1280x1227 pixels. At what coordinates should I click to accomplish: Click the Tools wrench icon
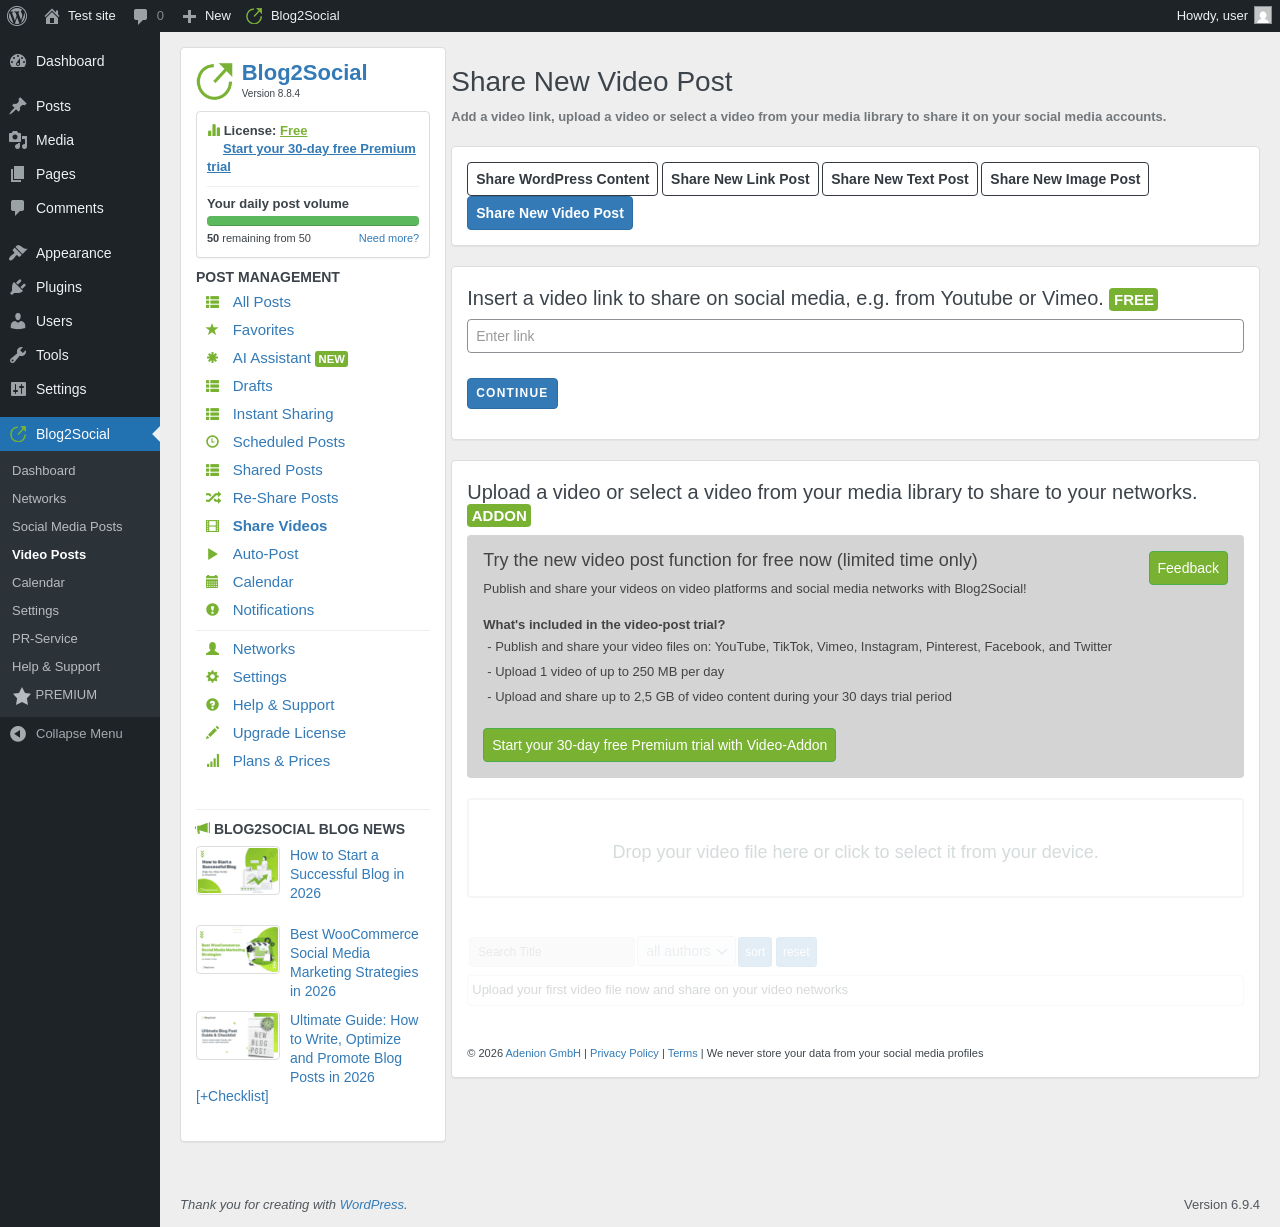click(18, 355)
